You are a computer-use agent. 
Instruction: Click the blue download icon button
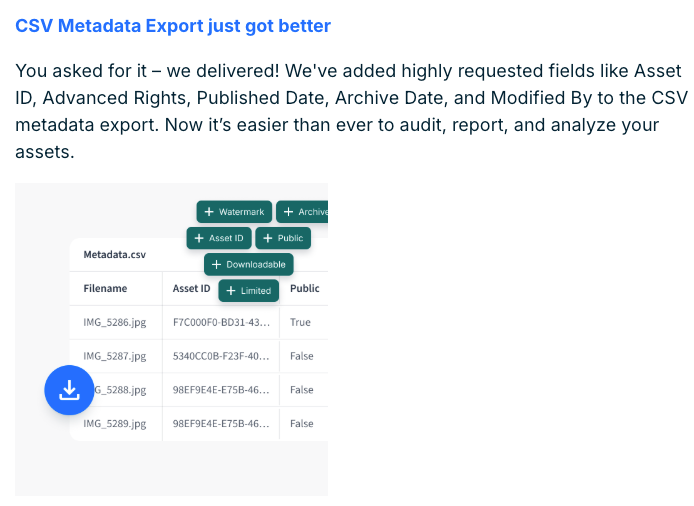[x=69, y=390]
